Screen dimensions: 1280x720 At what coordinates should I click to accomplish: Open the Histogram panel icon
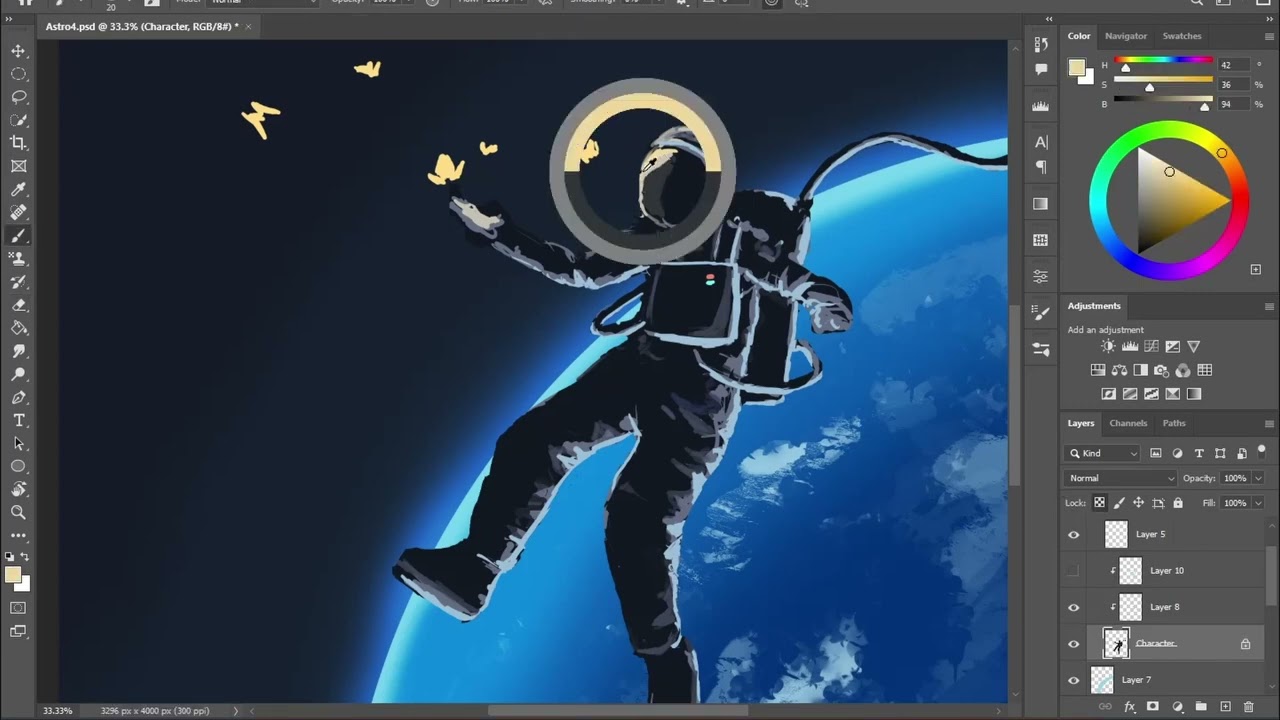(1041, 105)
